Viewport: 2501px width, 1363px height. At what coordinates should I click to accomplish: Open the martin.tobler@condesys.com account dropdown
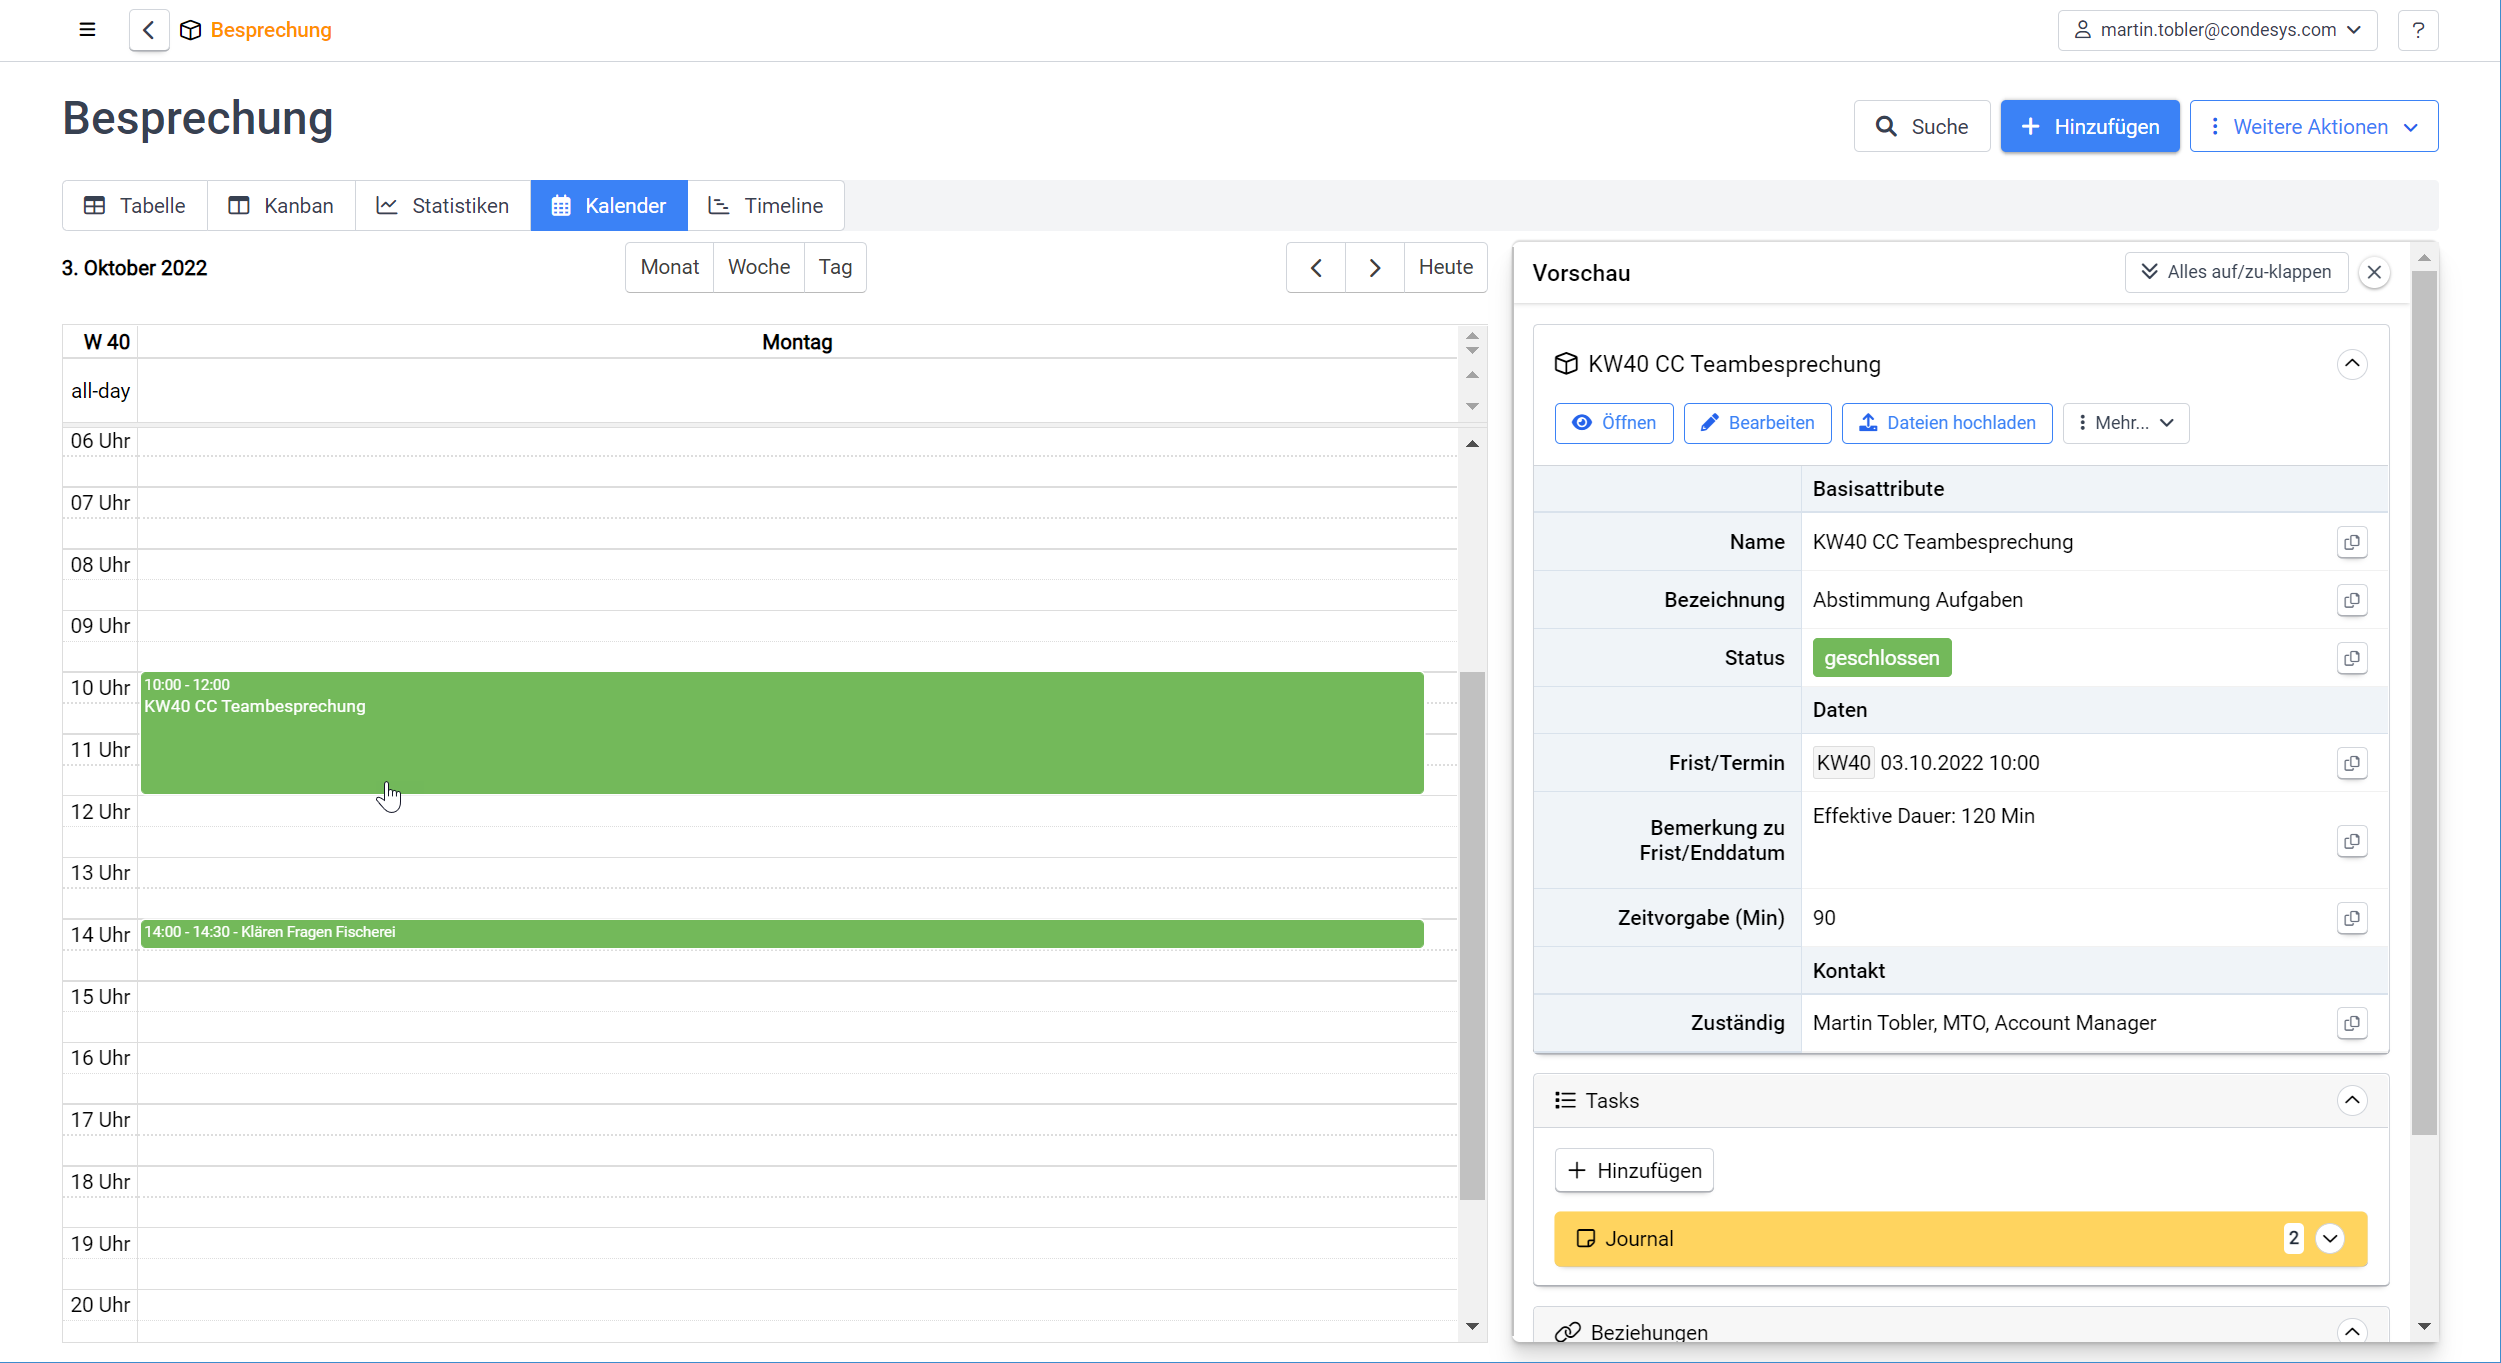point(2217,30)
